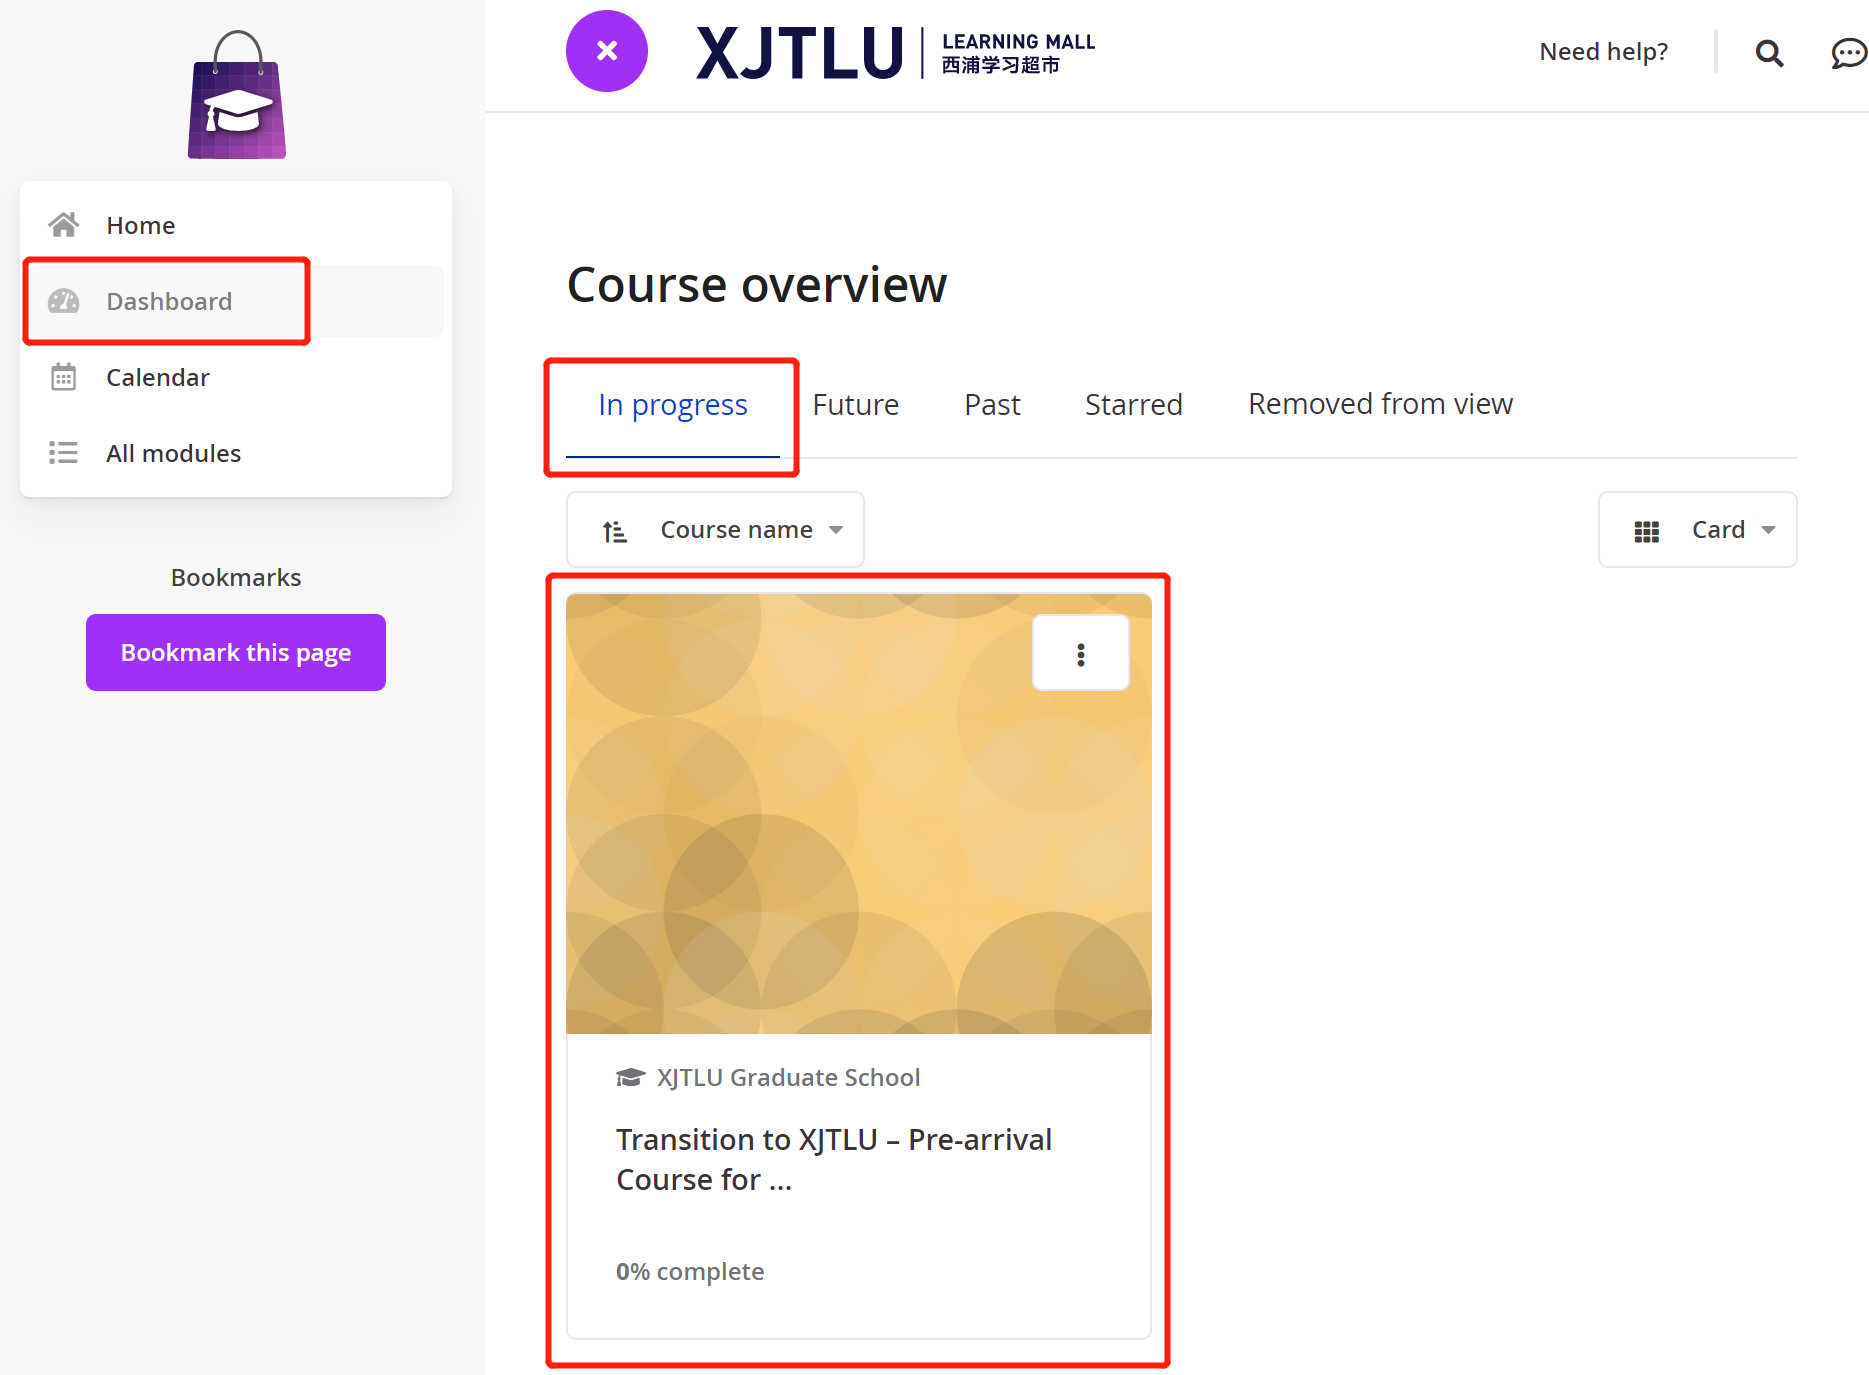
Task: Select the In progress tab
Action: [673, 405]
